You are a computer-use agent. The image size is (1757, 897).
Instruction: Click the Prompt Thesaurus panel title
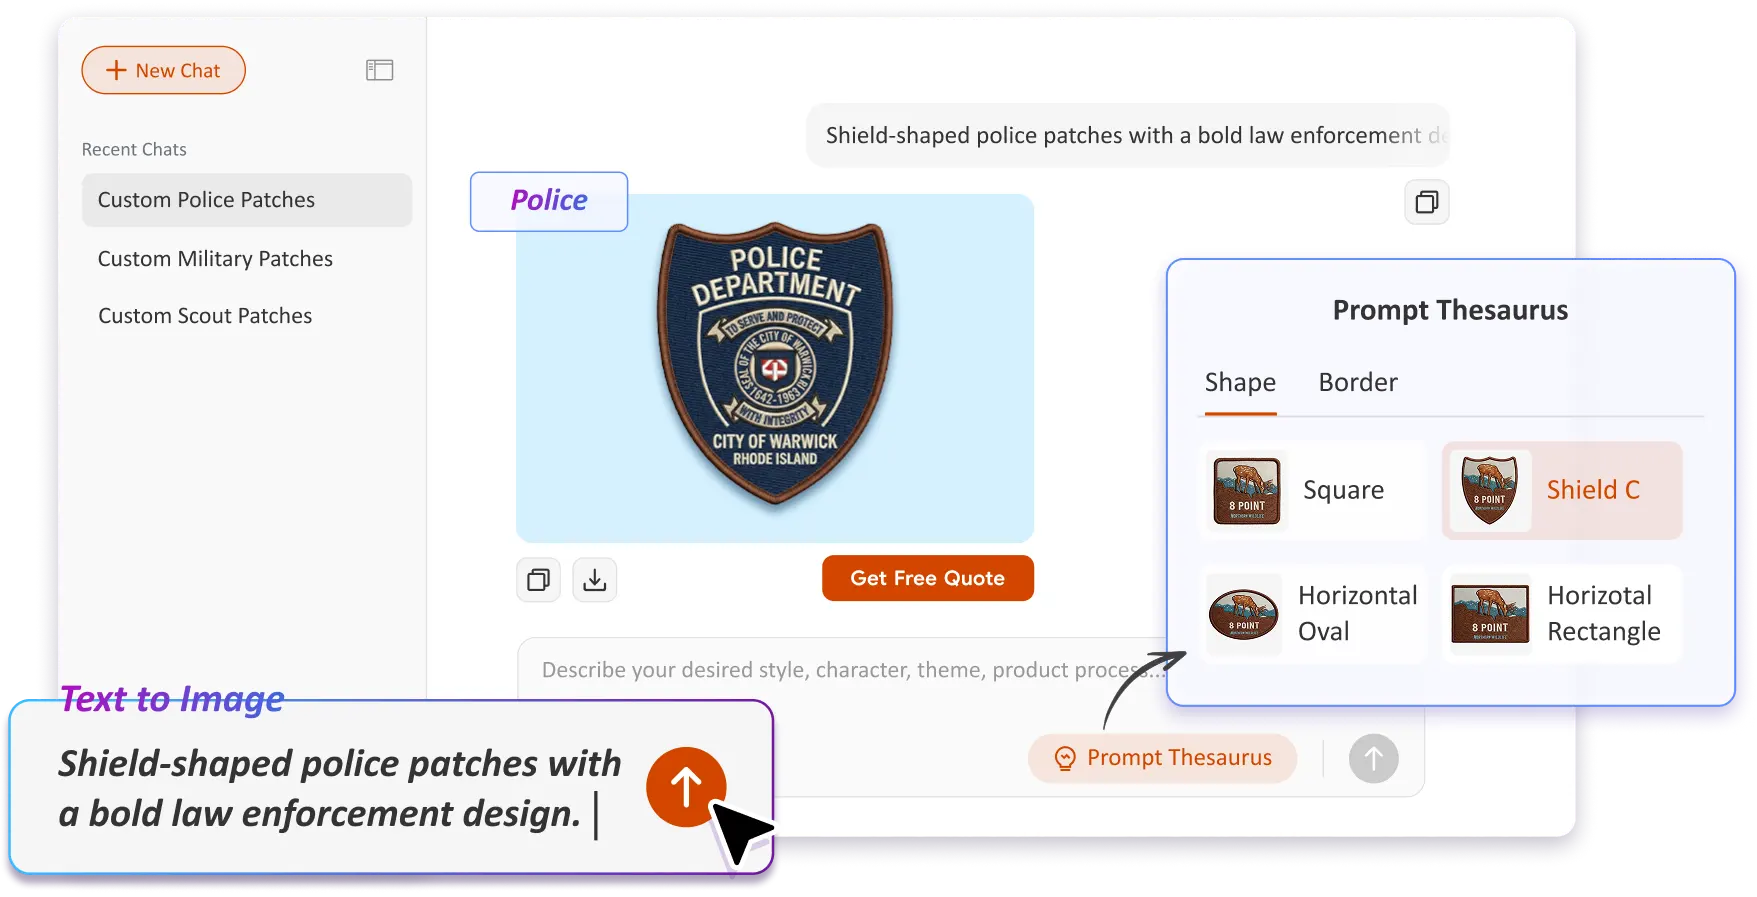1450,310
